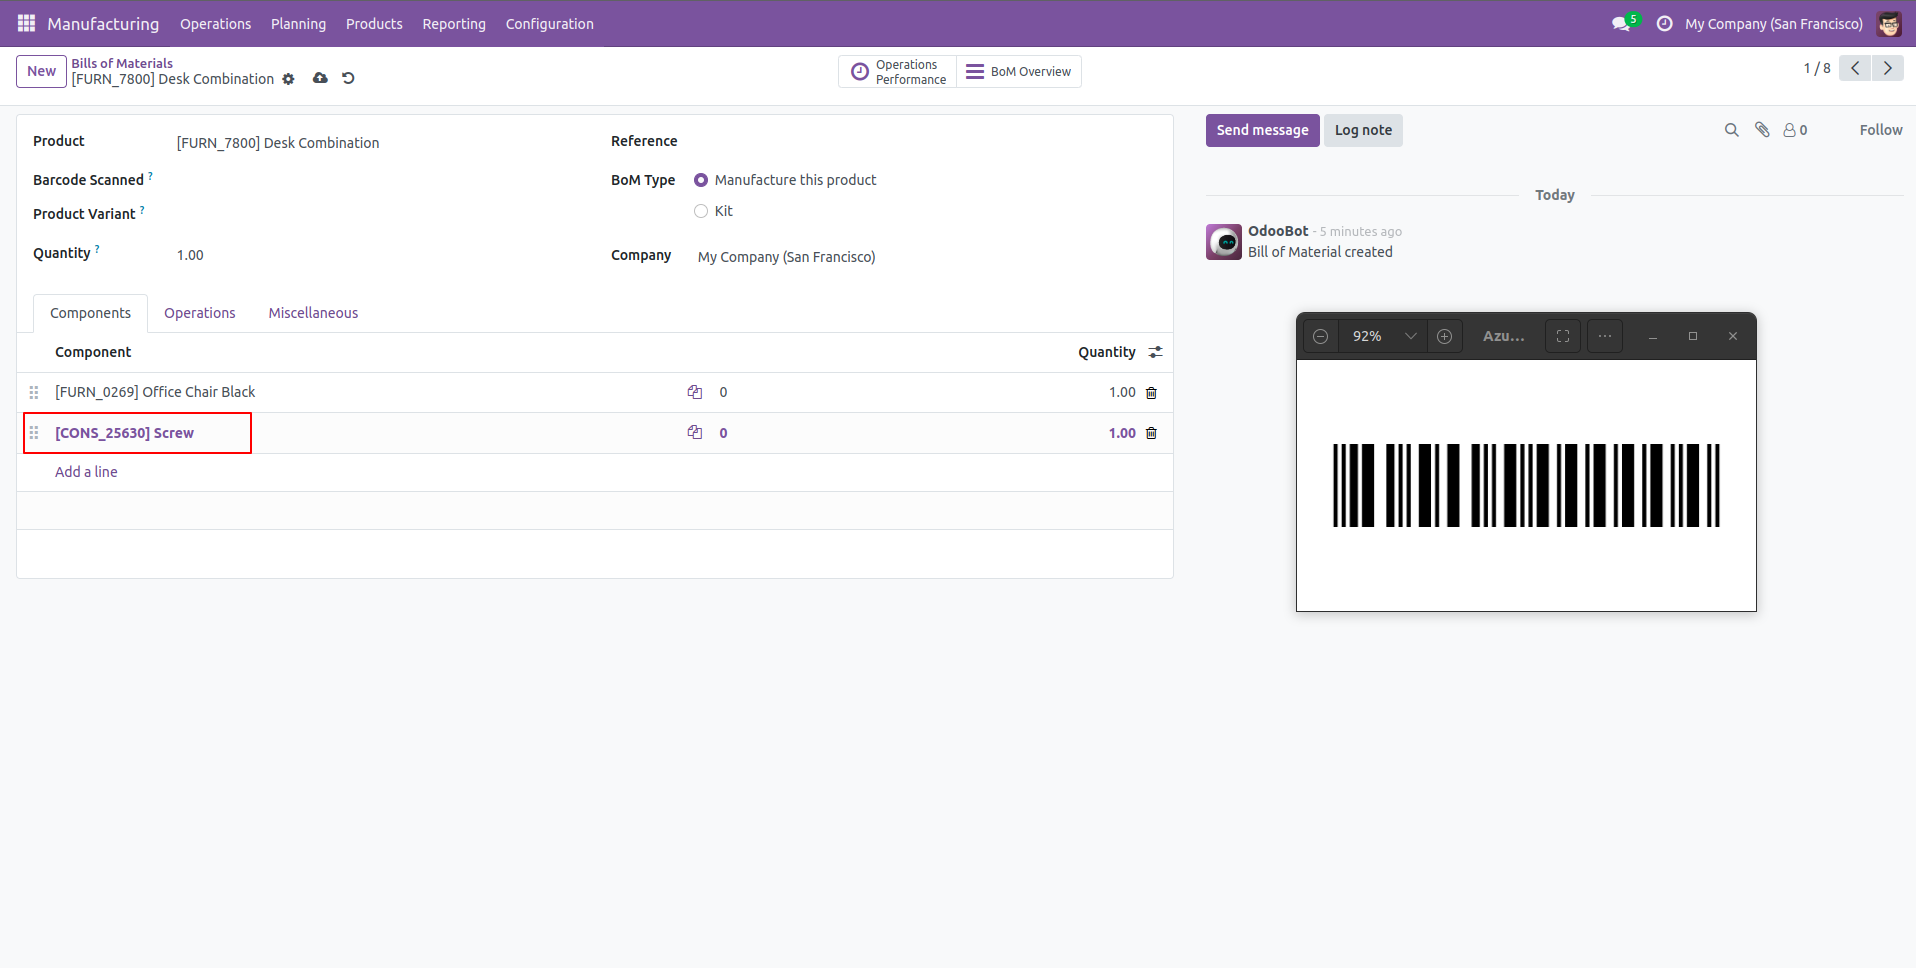This screenshot has height=968, width=1916.
Task: Select the Kit BoM type
Action: point(701,211)
